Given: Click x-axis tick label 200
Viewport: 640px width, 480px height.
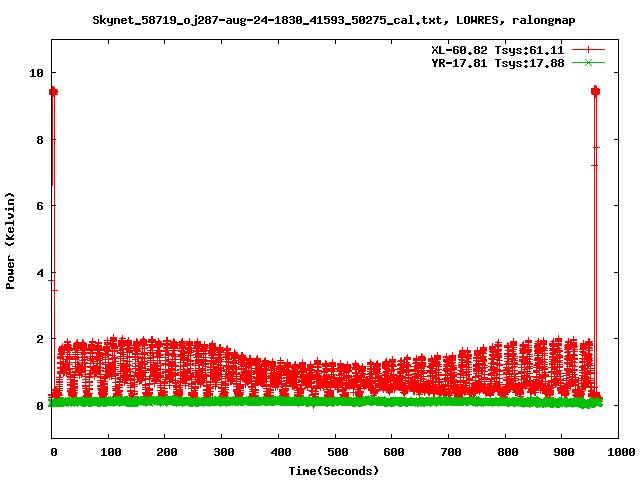Looking at the screenshot, I should (x=167, y=452).
